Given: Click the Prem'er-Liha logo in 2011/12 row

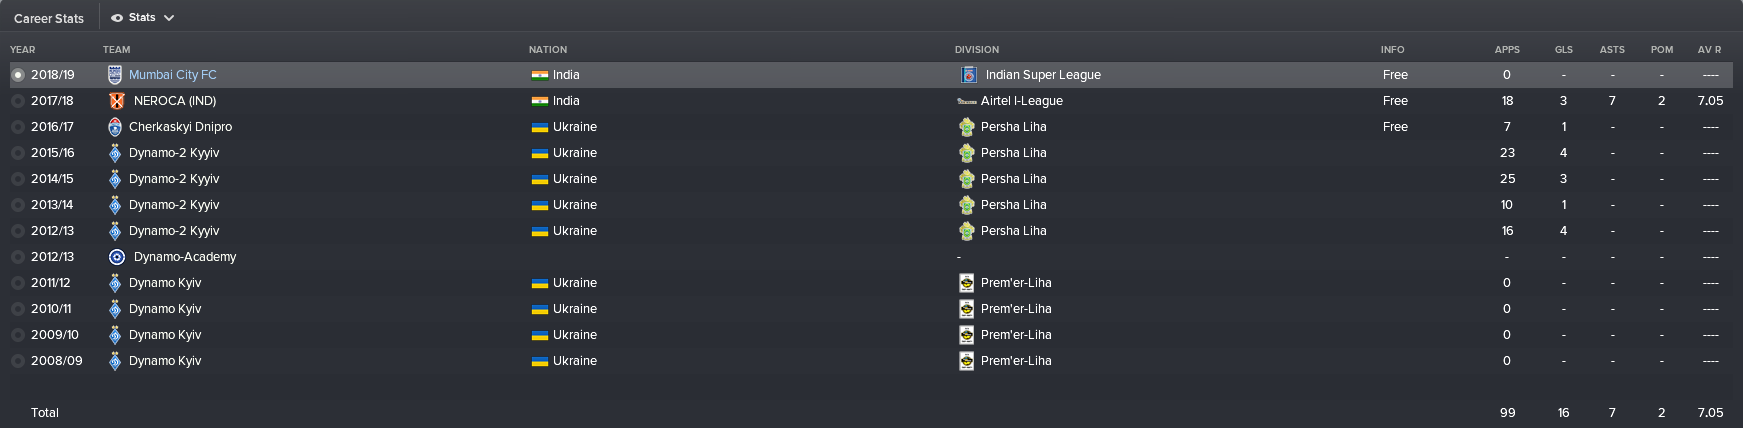Looking at the screenshot, I should click(x=966, y=283).
